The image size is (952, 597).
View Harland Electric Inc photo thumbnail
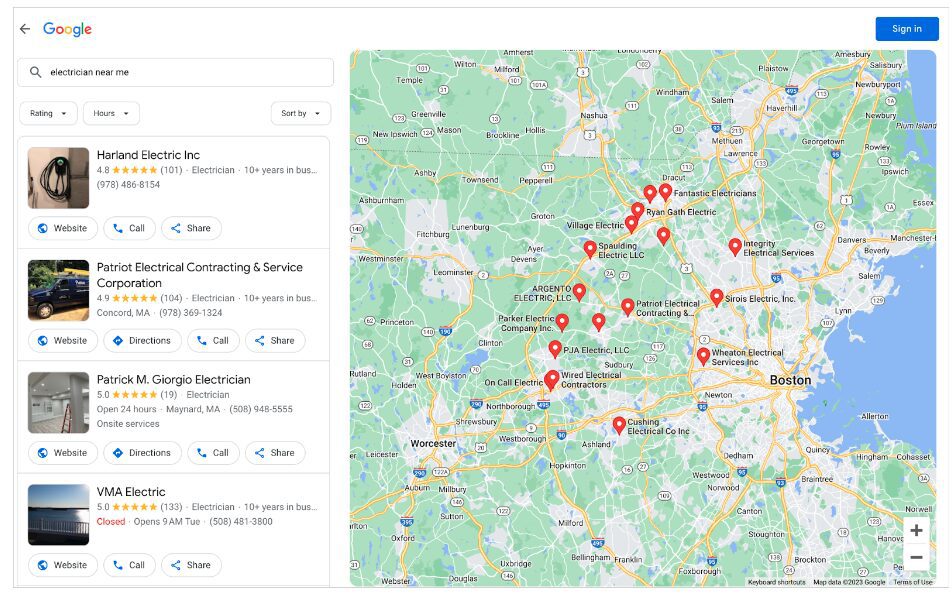point(58,178)
